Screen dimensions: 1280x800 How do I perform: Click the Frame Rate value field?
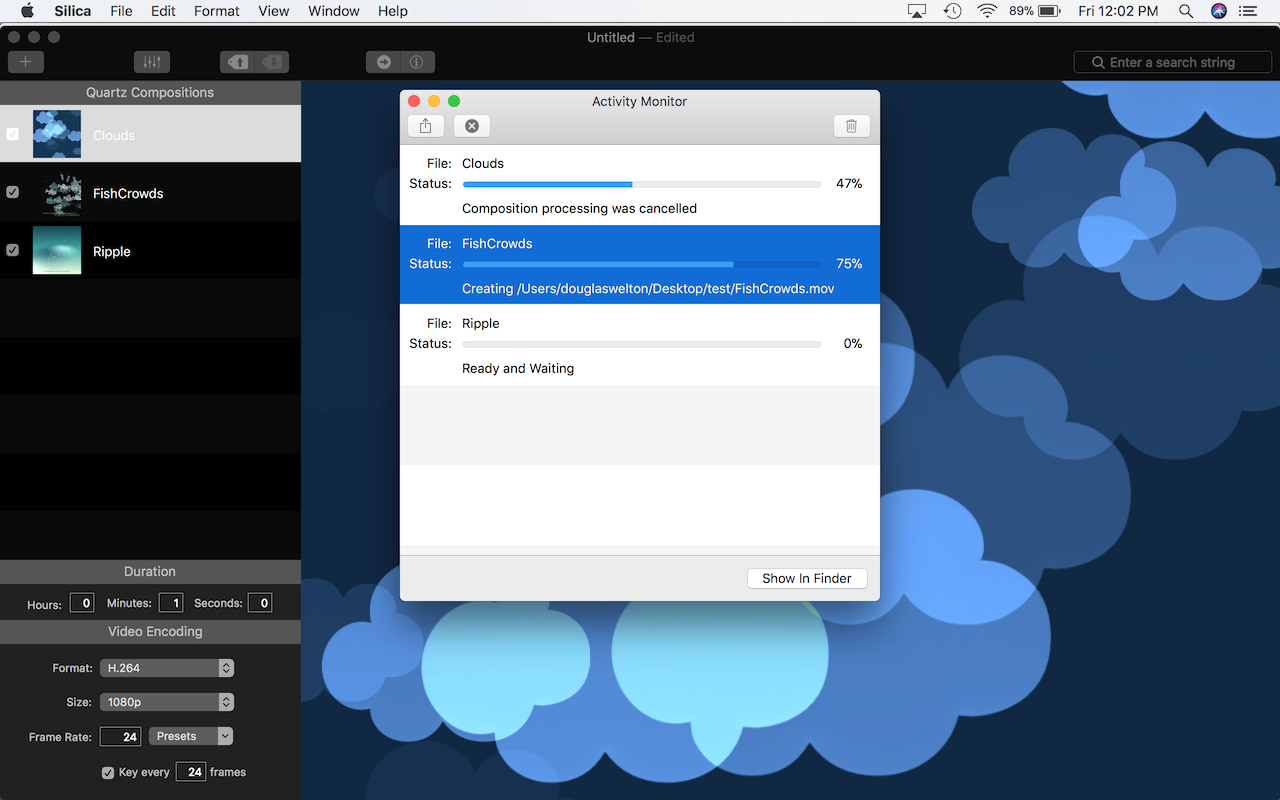click(121, 737)
